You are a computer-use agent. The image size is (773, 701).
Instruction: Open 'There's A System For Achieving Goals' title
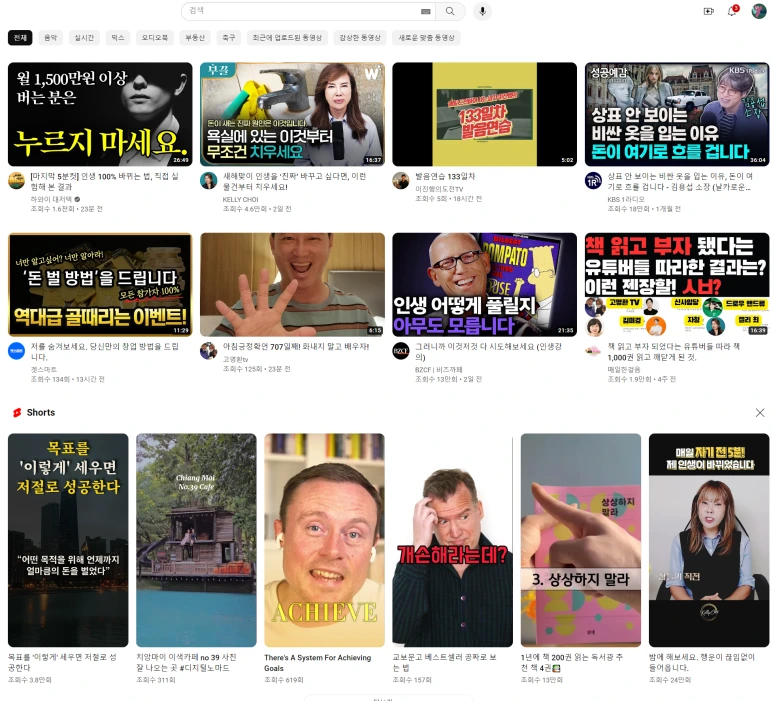(x=317, y=663)
